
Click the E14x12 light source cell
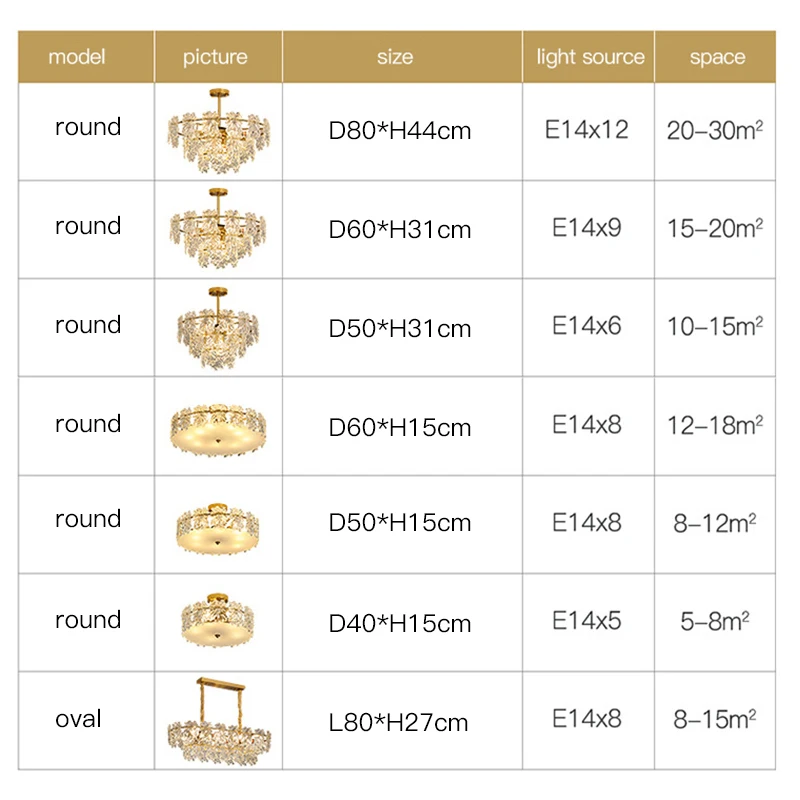(587, 130)
